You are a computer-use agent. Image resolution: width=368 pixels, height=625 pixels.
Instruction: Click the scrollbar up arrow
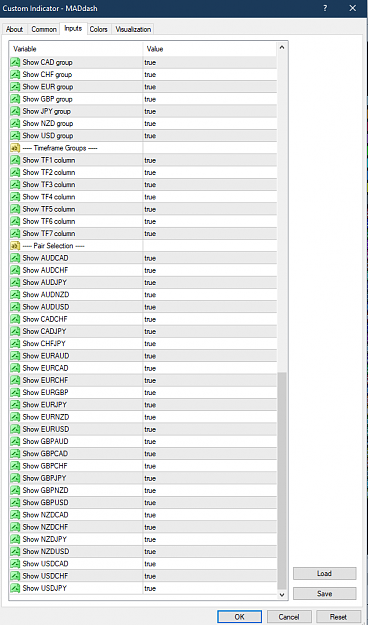click(282, 48)
